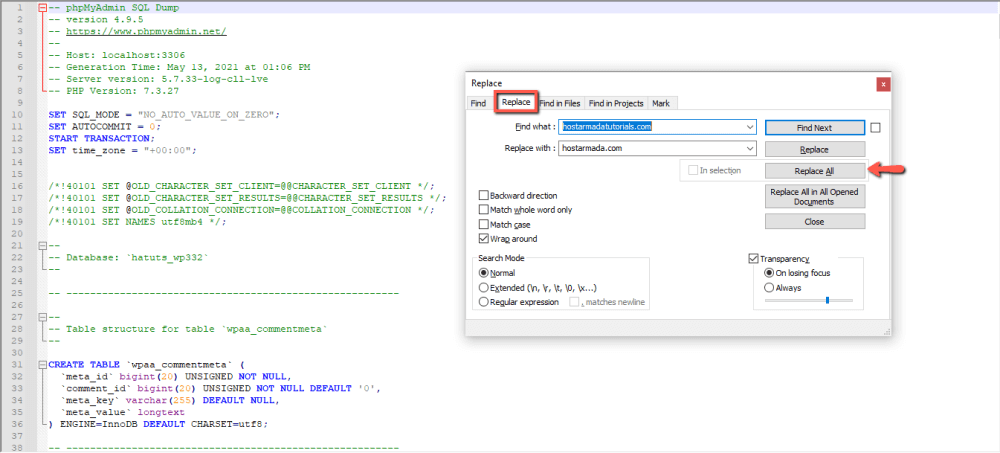Viewport: 1000px width, 453px height.
Task: Uncheck Wrap around option
Action: click(x=508, y=239)
